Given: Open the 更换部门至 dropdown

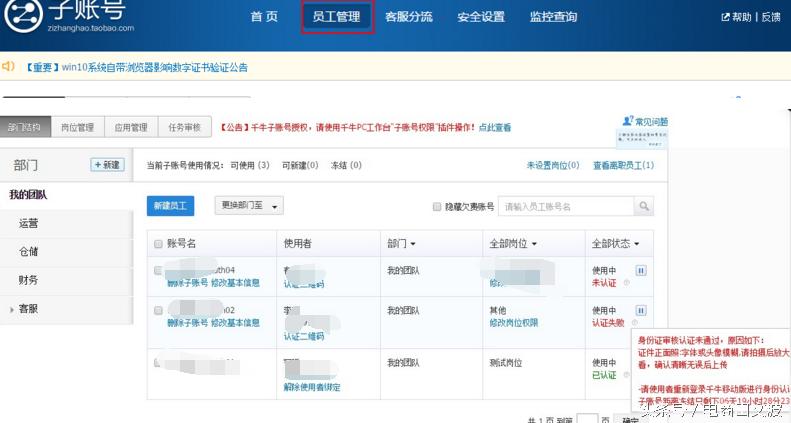Looking at the screenshot, I should tap(249, 206).
